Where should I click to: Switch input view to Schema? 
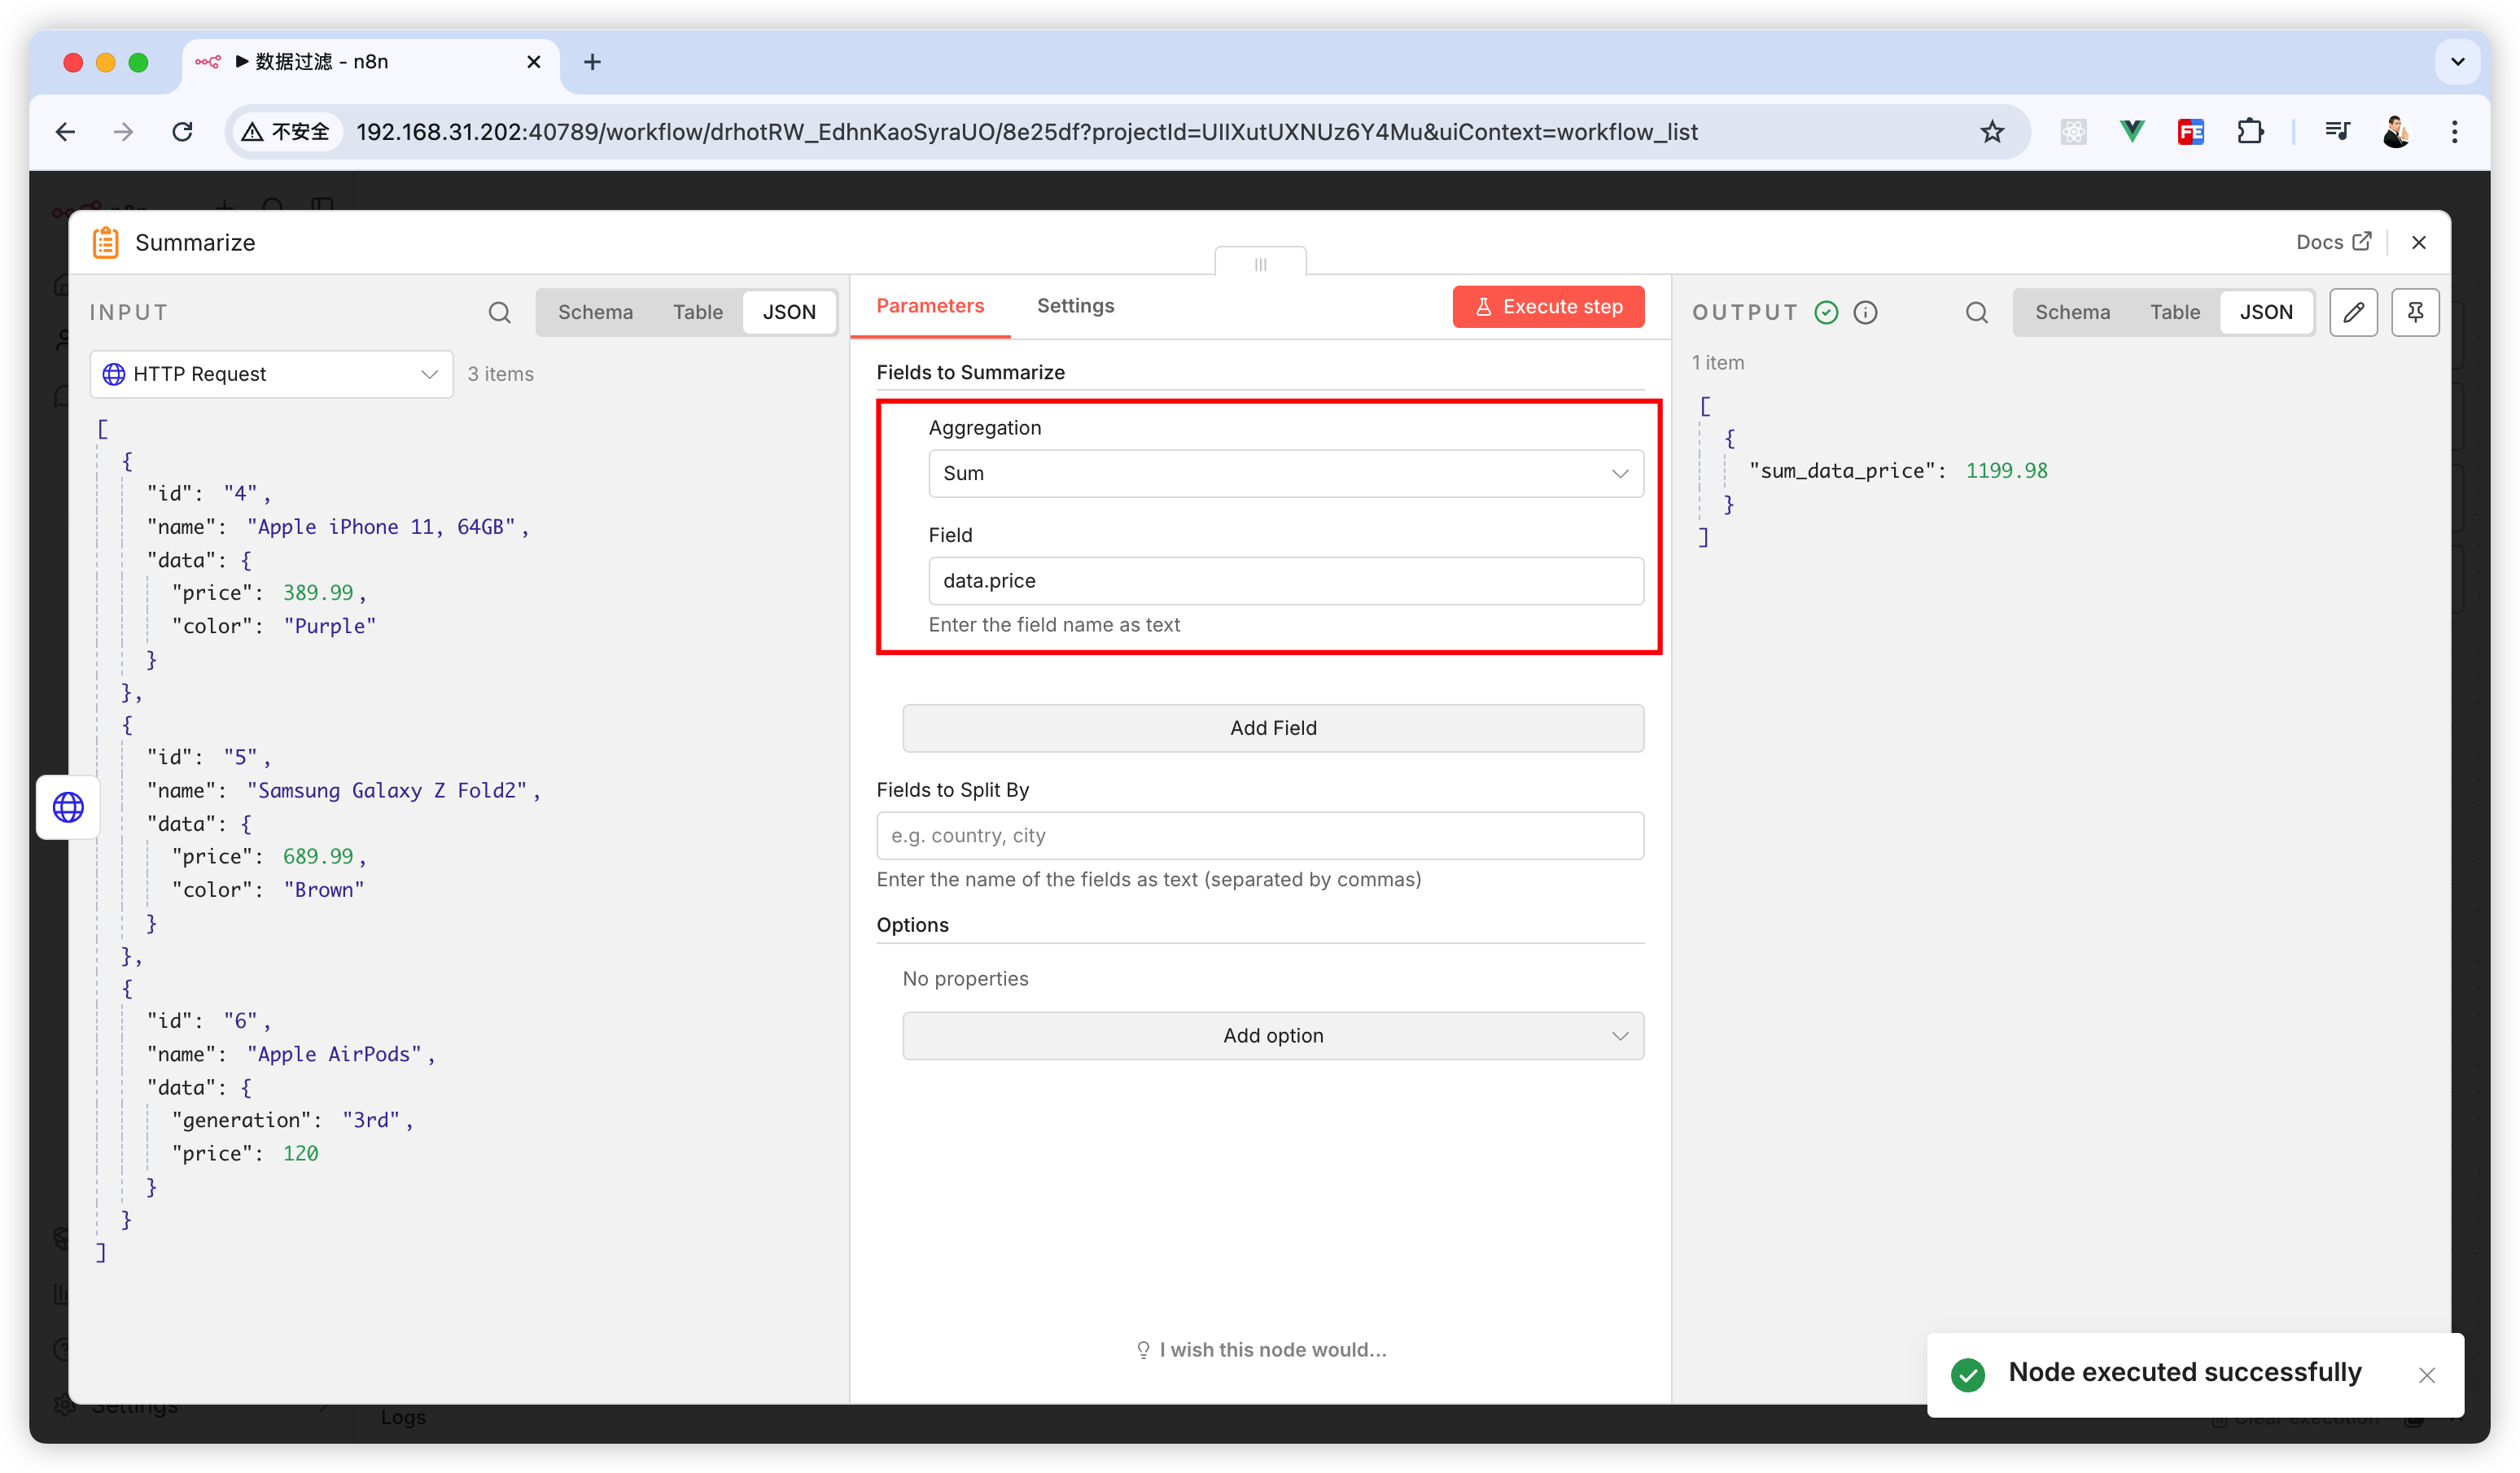tap(595, 312)
